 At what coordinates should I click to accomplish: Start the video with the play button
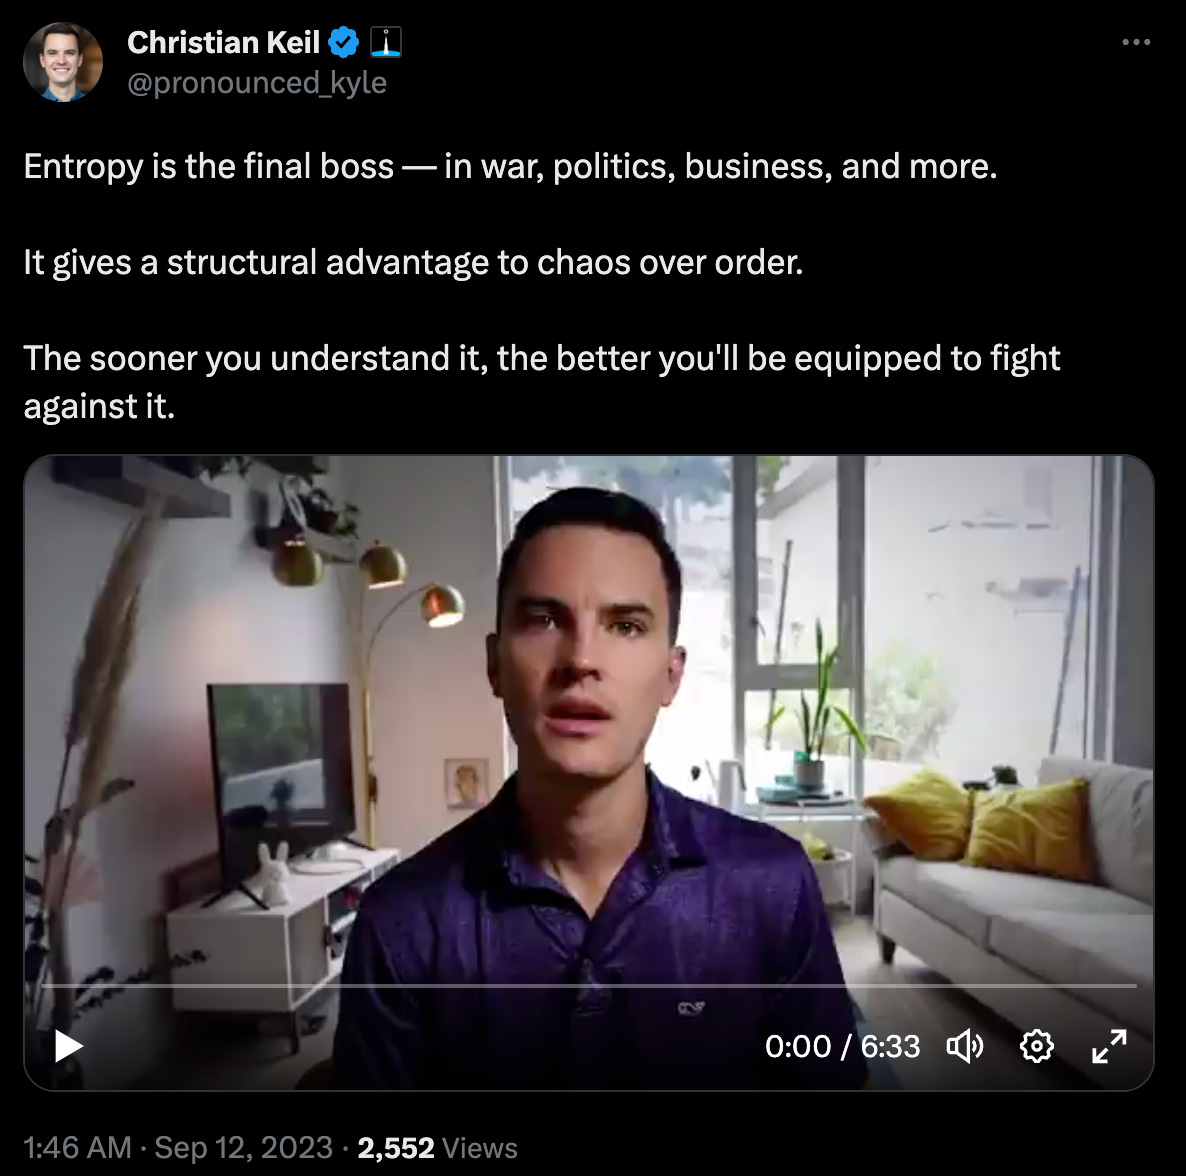click(69, 1047)
